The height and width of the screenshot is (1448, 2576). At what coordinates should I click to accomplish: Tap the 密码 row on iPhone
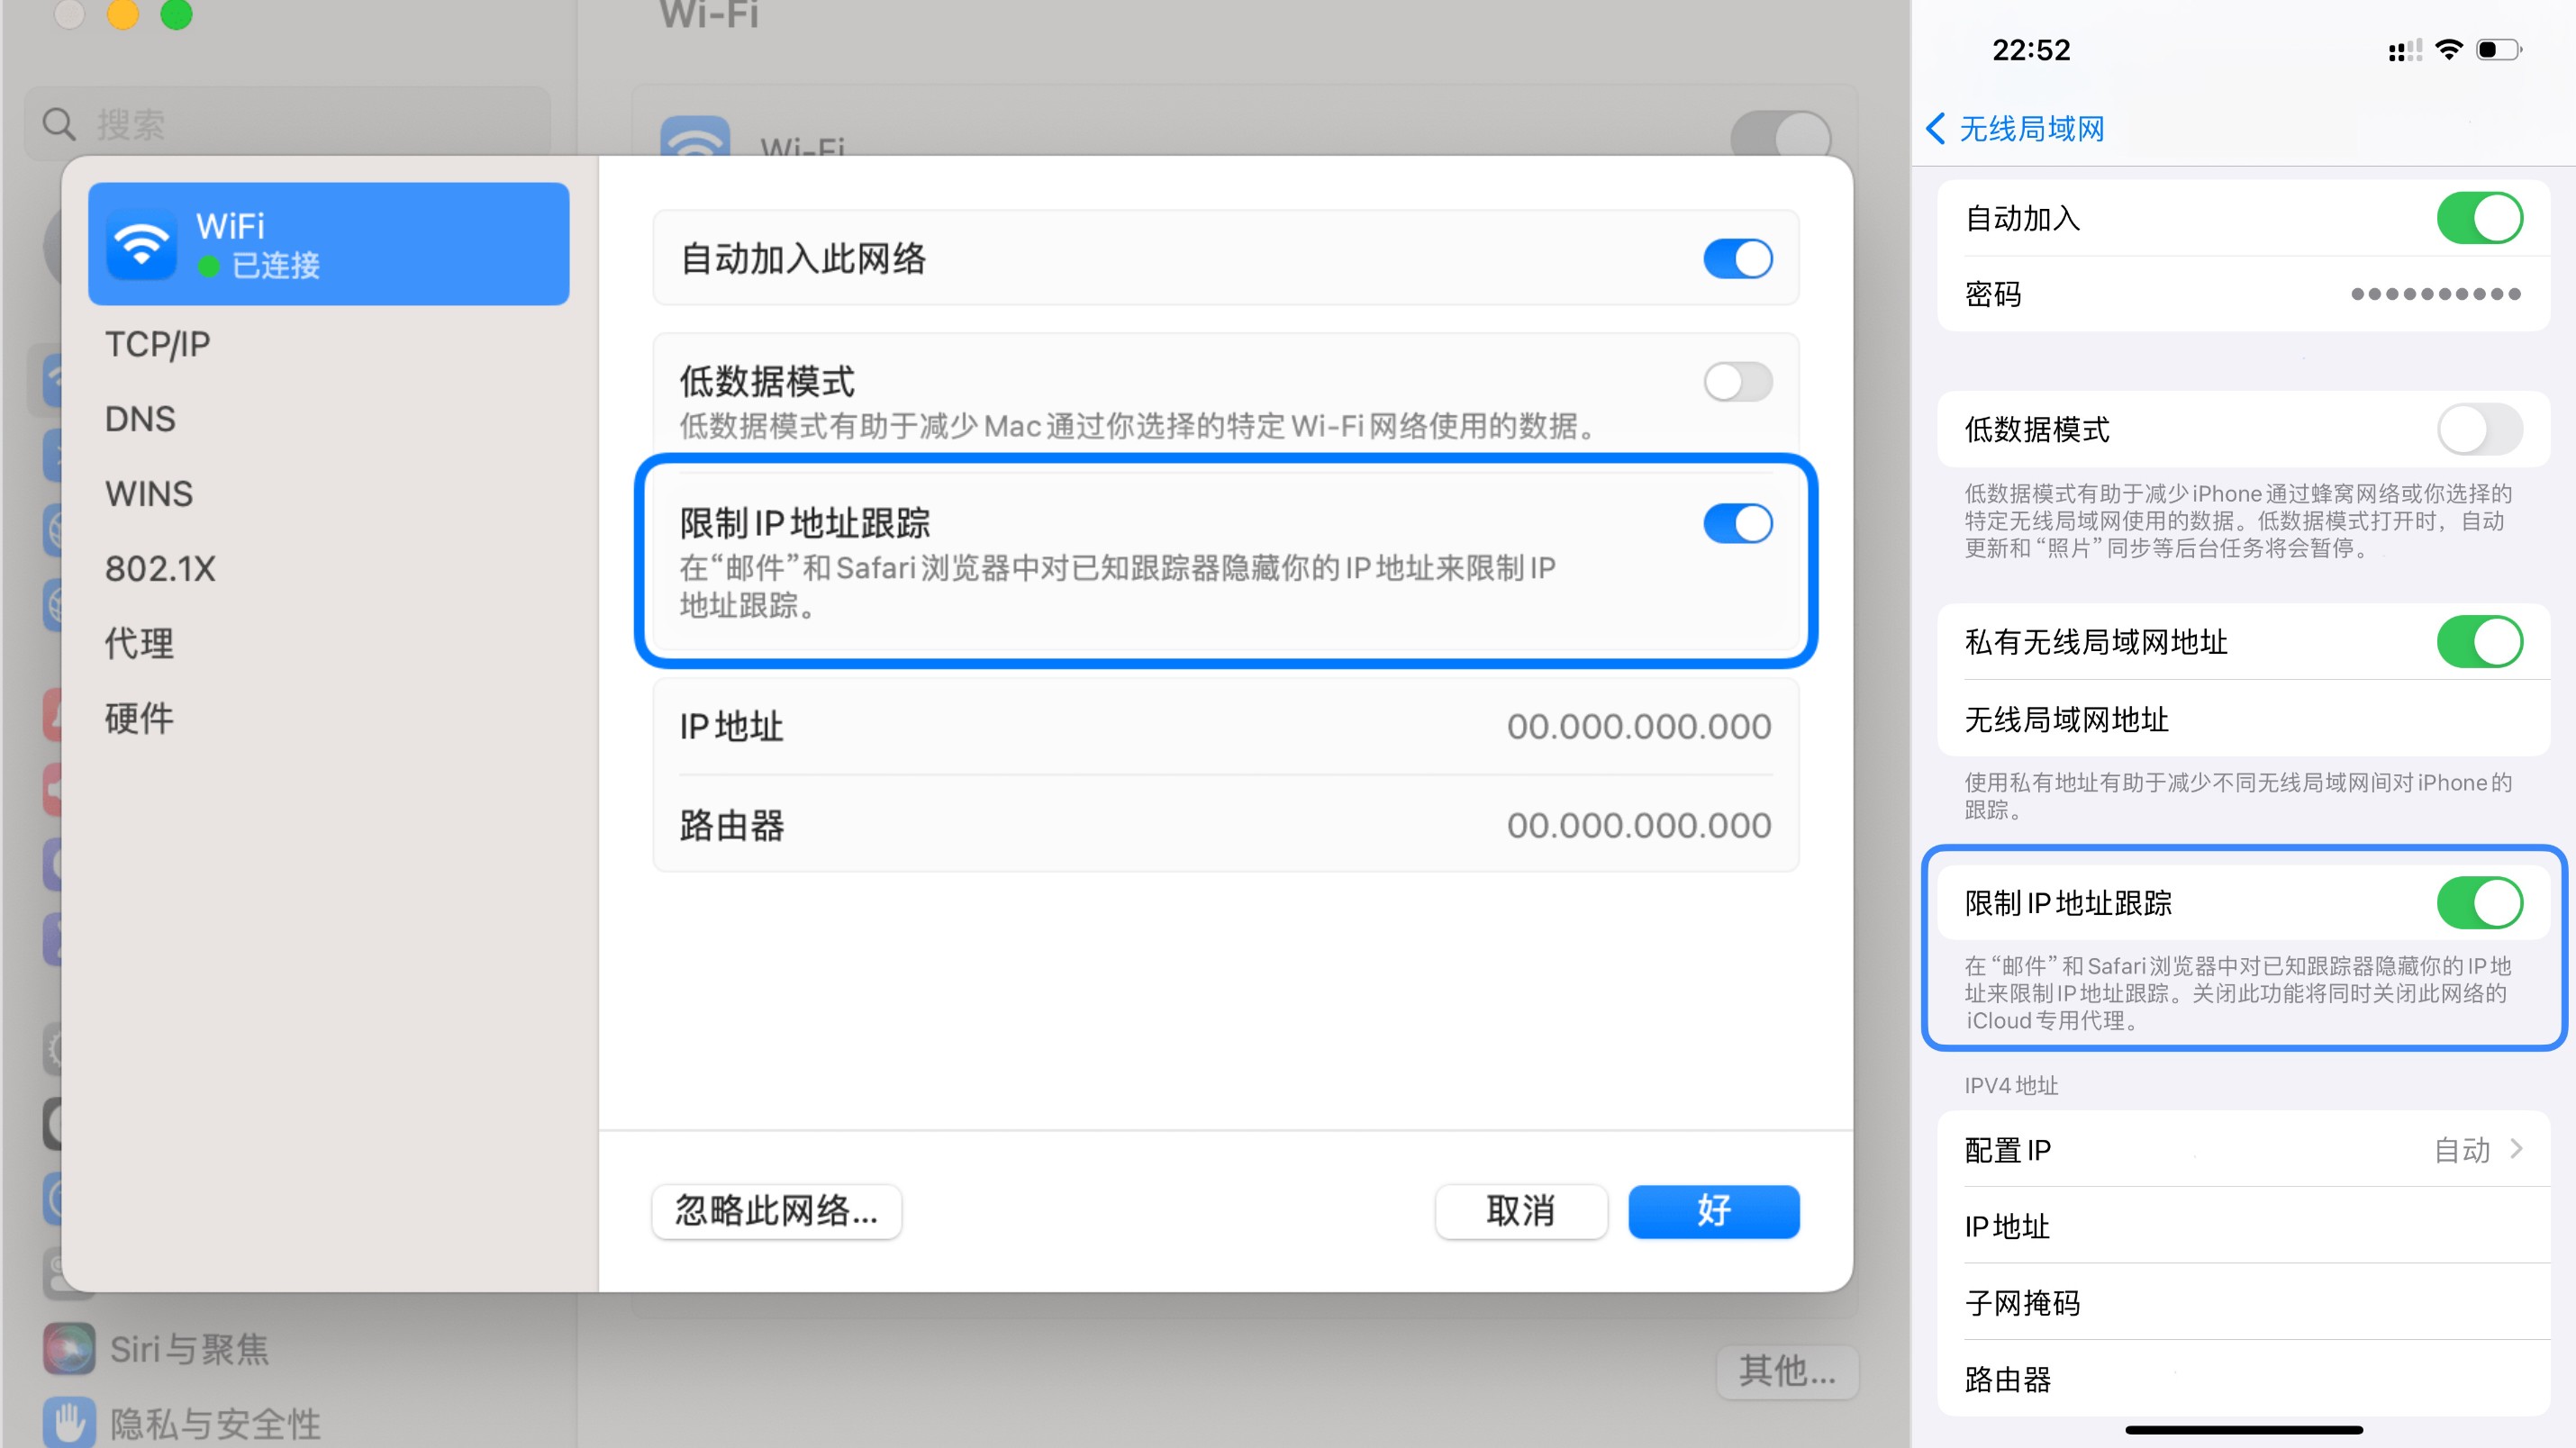2243,294
